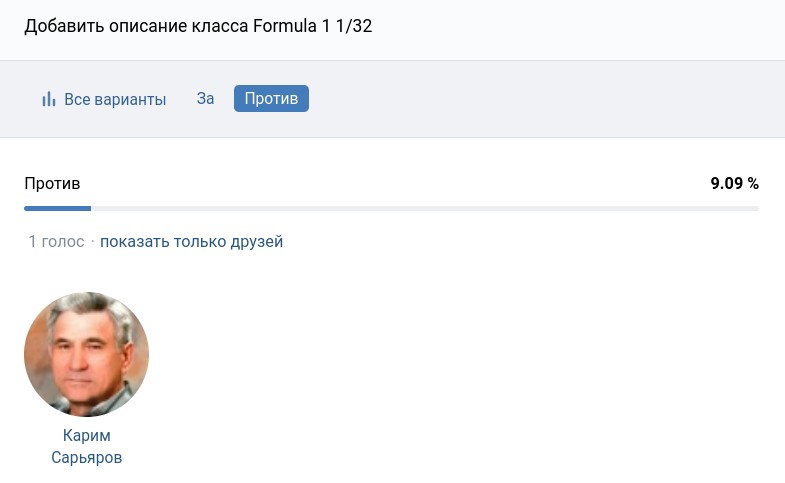785x483 pixels.
Task: Open the voter's round profile photo
Action: pyautogui.click(x=86, y=354)
